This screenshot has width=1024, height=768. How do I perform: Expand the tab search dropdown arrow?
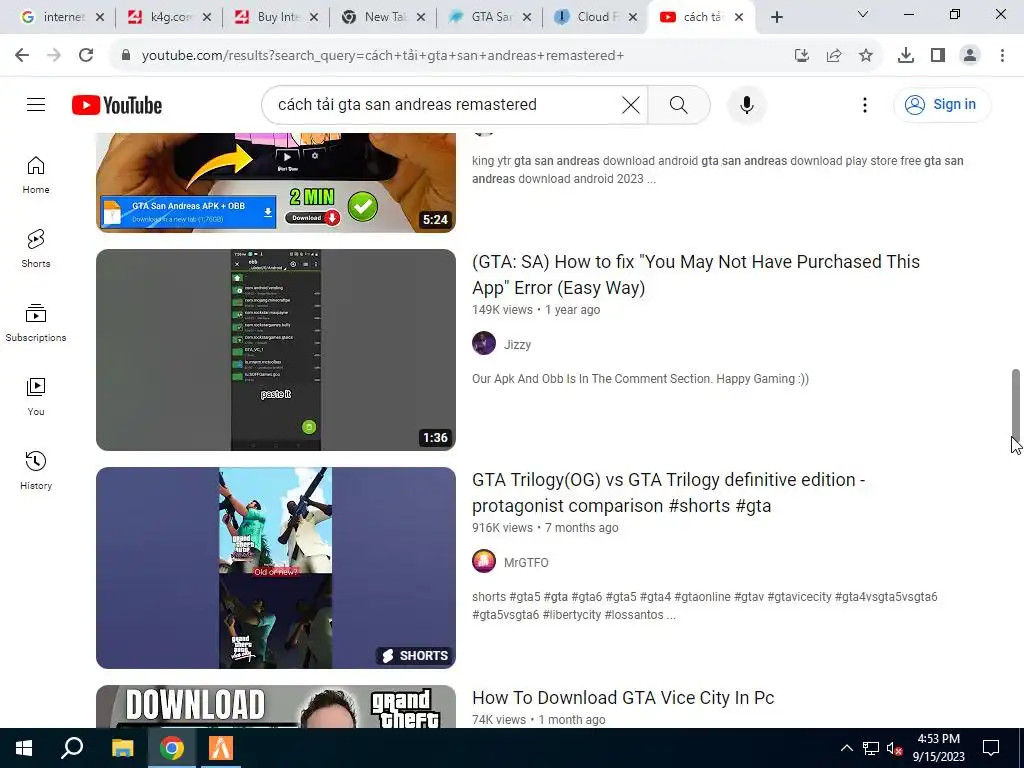[863, 14]
